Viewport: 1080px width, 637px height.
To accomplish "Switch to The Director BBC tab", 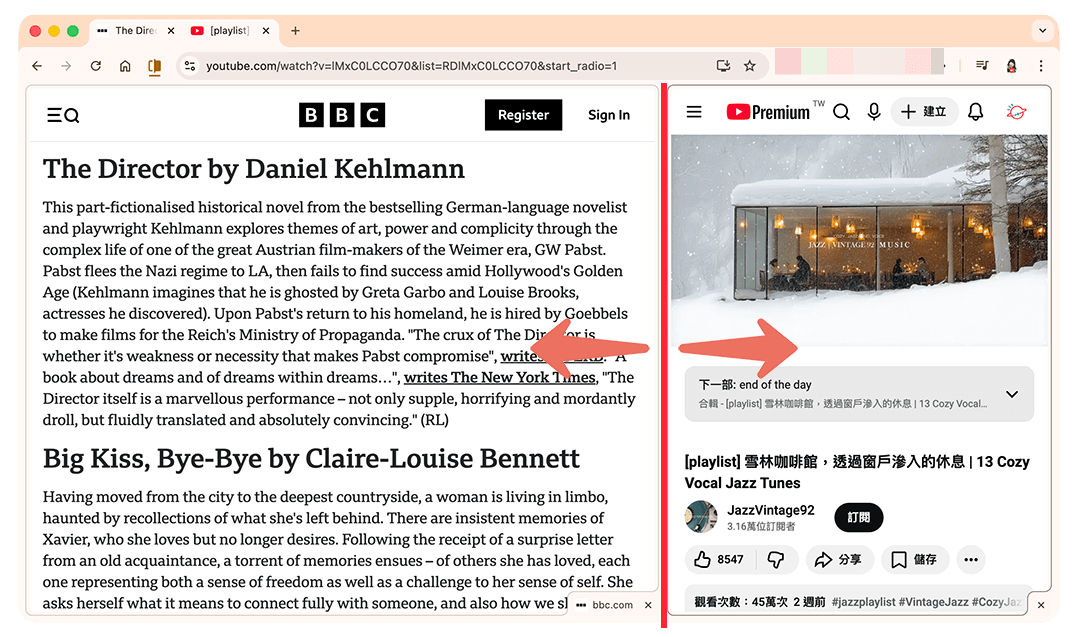I will pos(130,31).
